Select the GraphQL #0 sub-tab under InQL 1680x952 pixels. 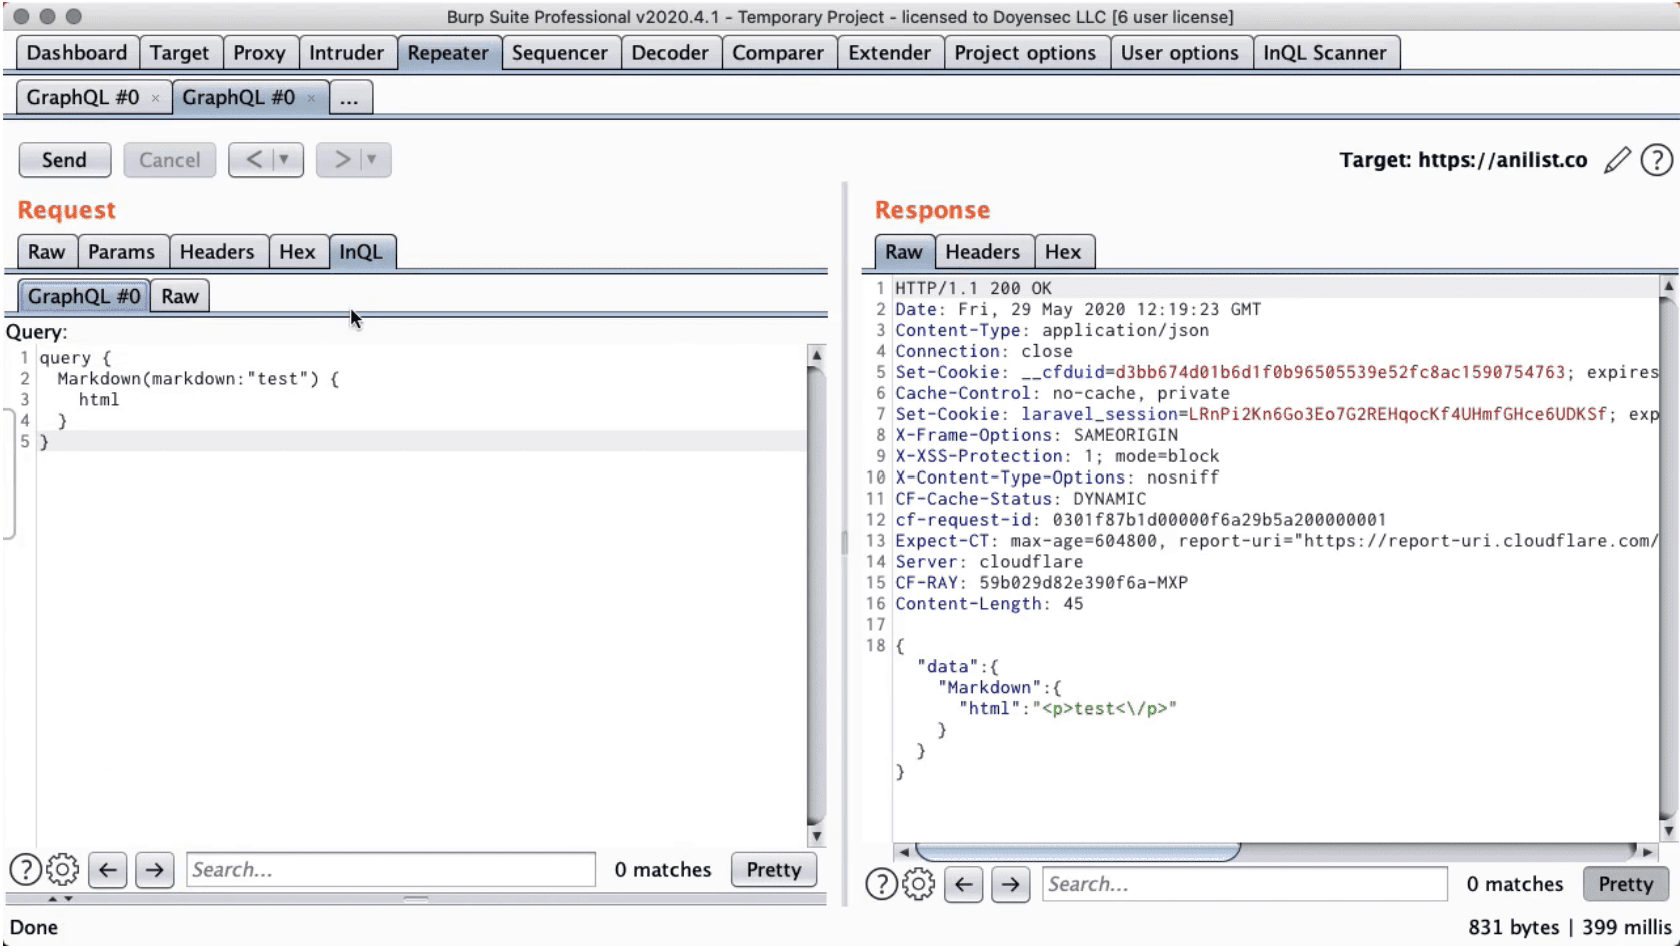(x=84, y=296)
